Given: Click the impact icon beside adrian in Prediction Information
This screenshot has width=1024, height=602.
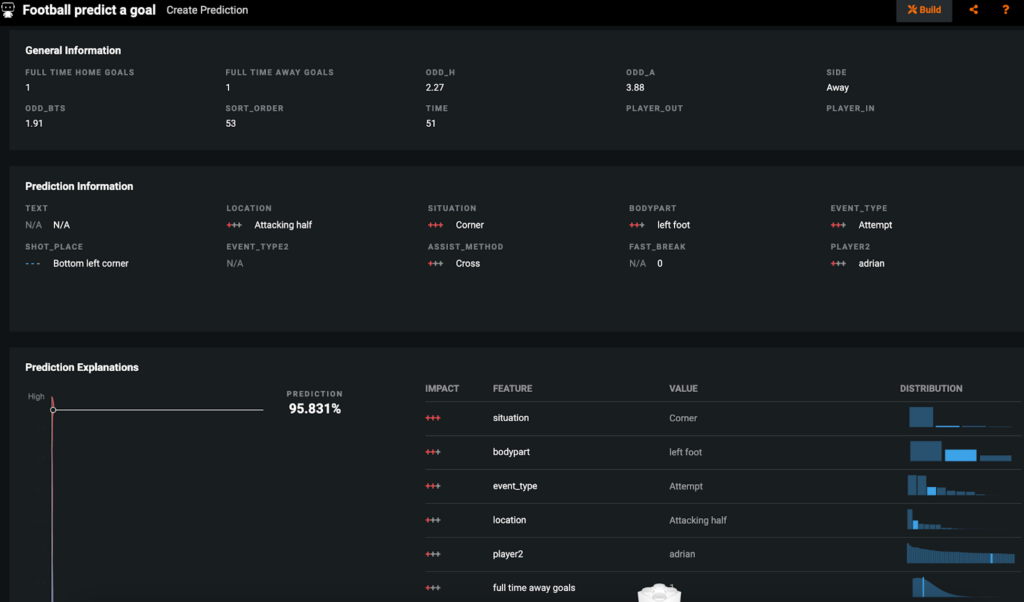Looking at the screenshot, I should tap(838, 264).
